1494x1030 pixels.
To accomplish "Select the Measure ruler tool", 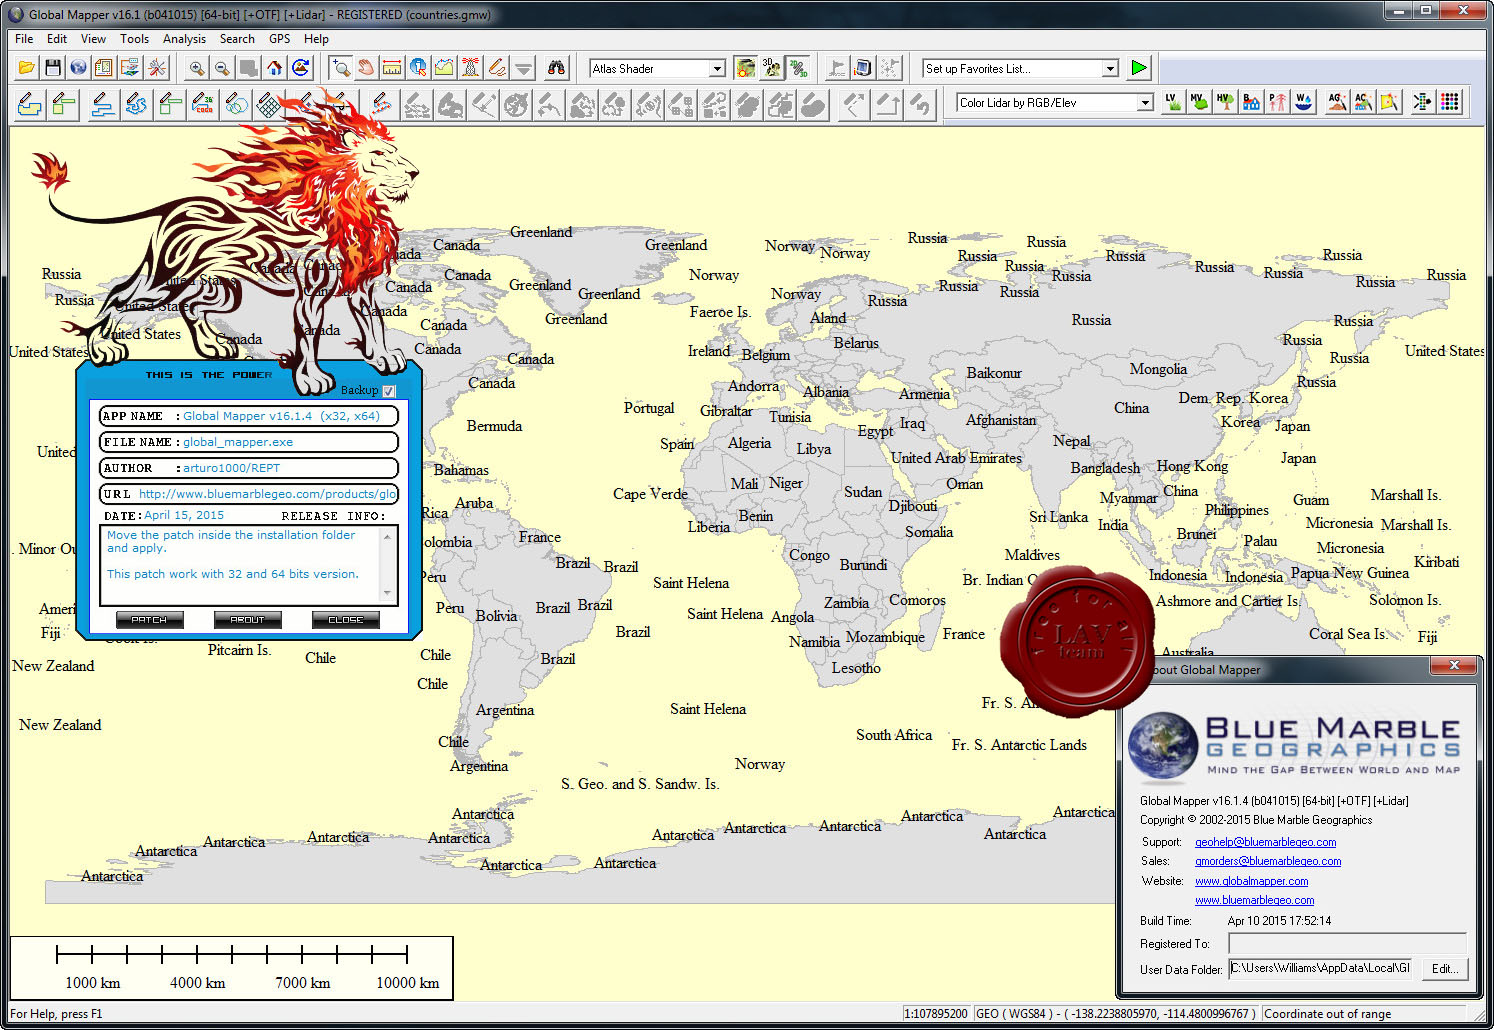I will coord(392,68).
